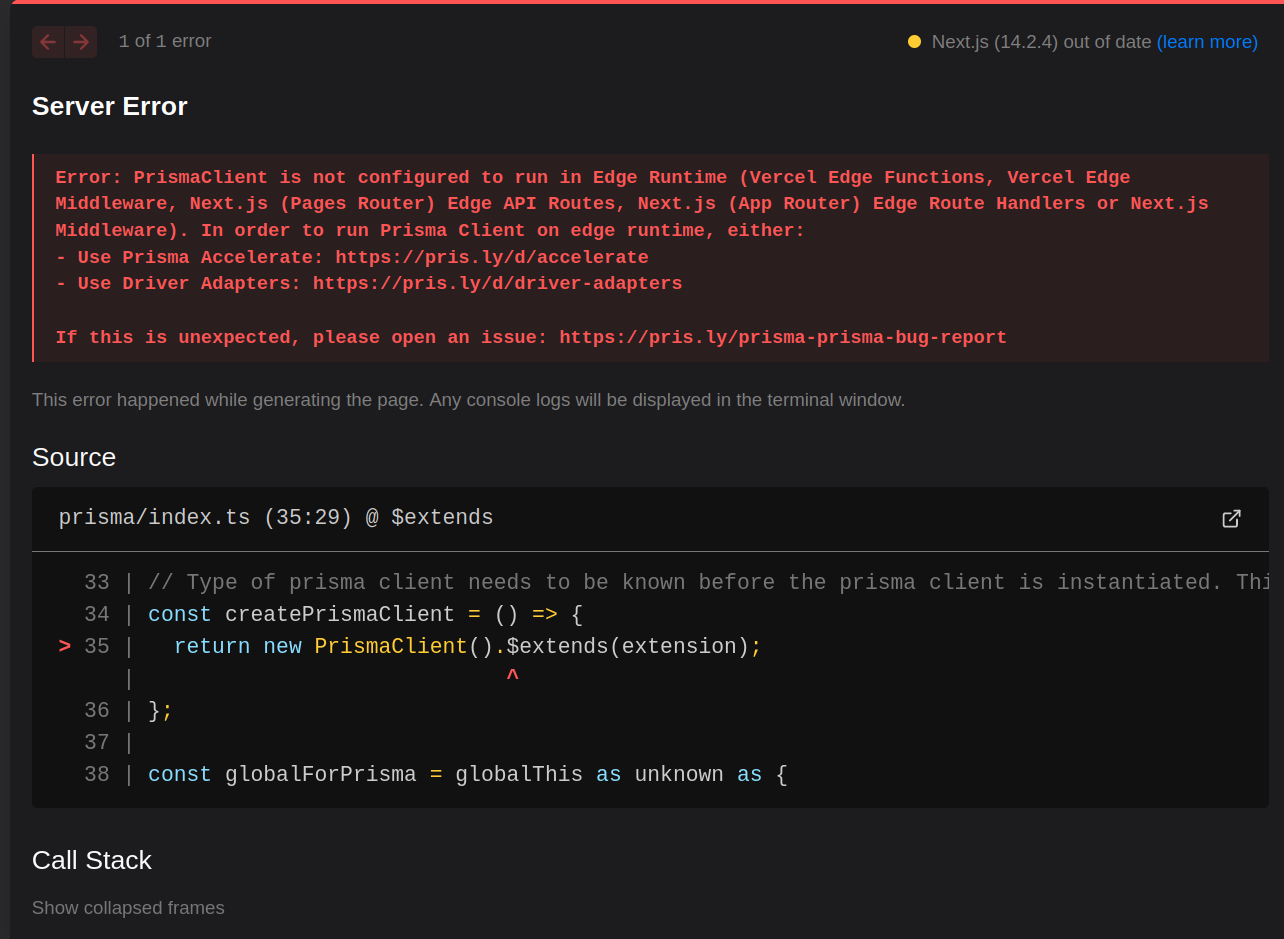Viewport: 1284px width, 939px height.
Task: Click the line 33 comment text
Action: [x=709, y=582]
